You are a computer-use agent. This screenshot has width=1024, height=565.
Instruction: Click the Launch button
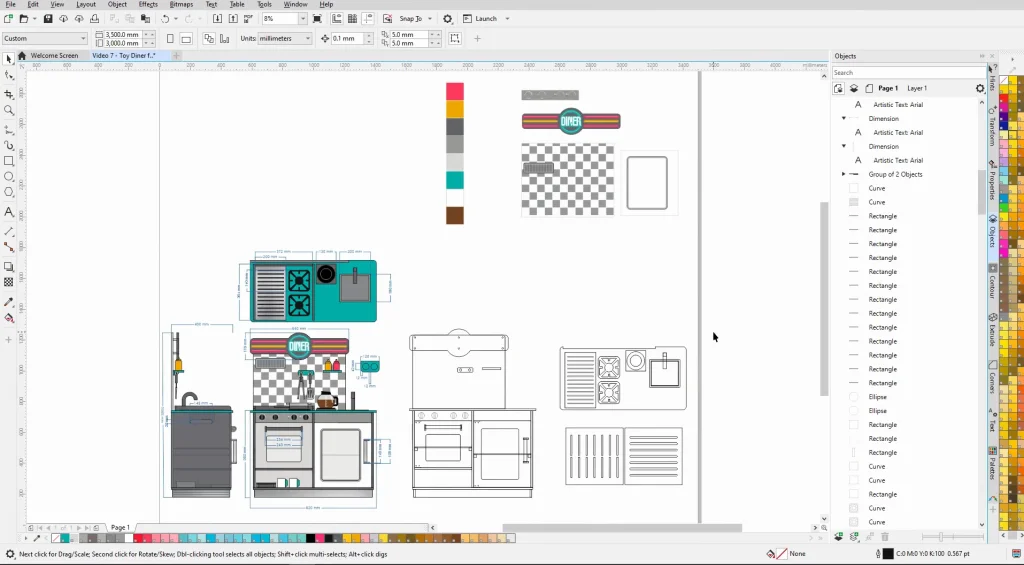[486, 19]
